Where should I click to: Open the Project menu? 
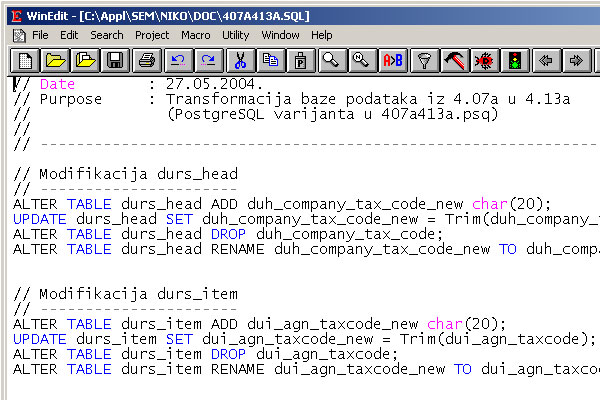click(x=152, y=35)
